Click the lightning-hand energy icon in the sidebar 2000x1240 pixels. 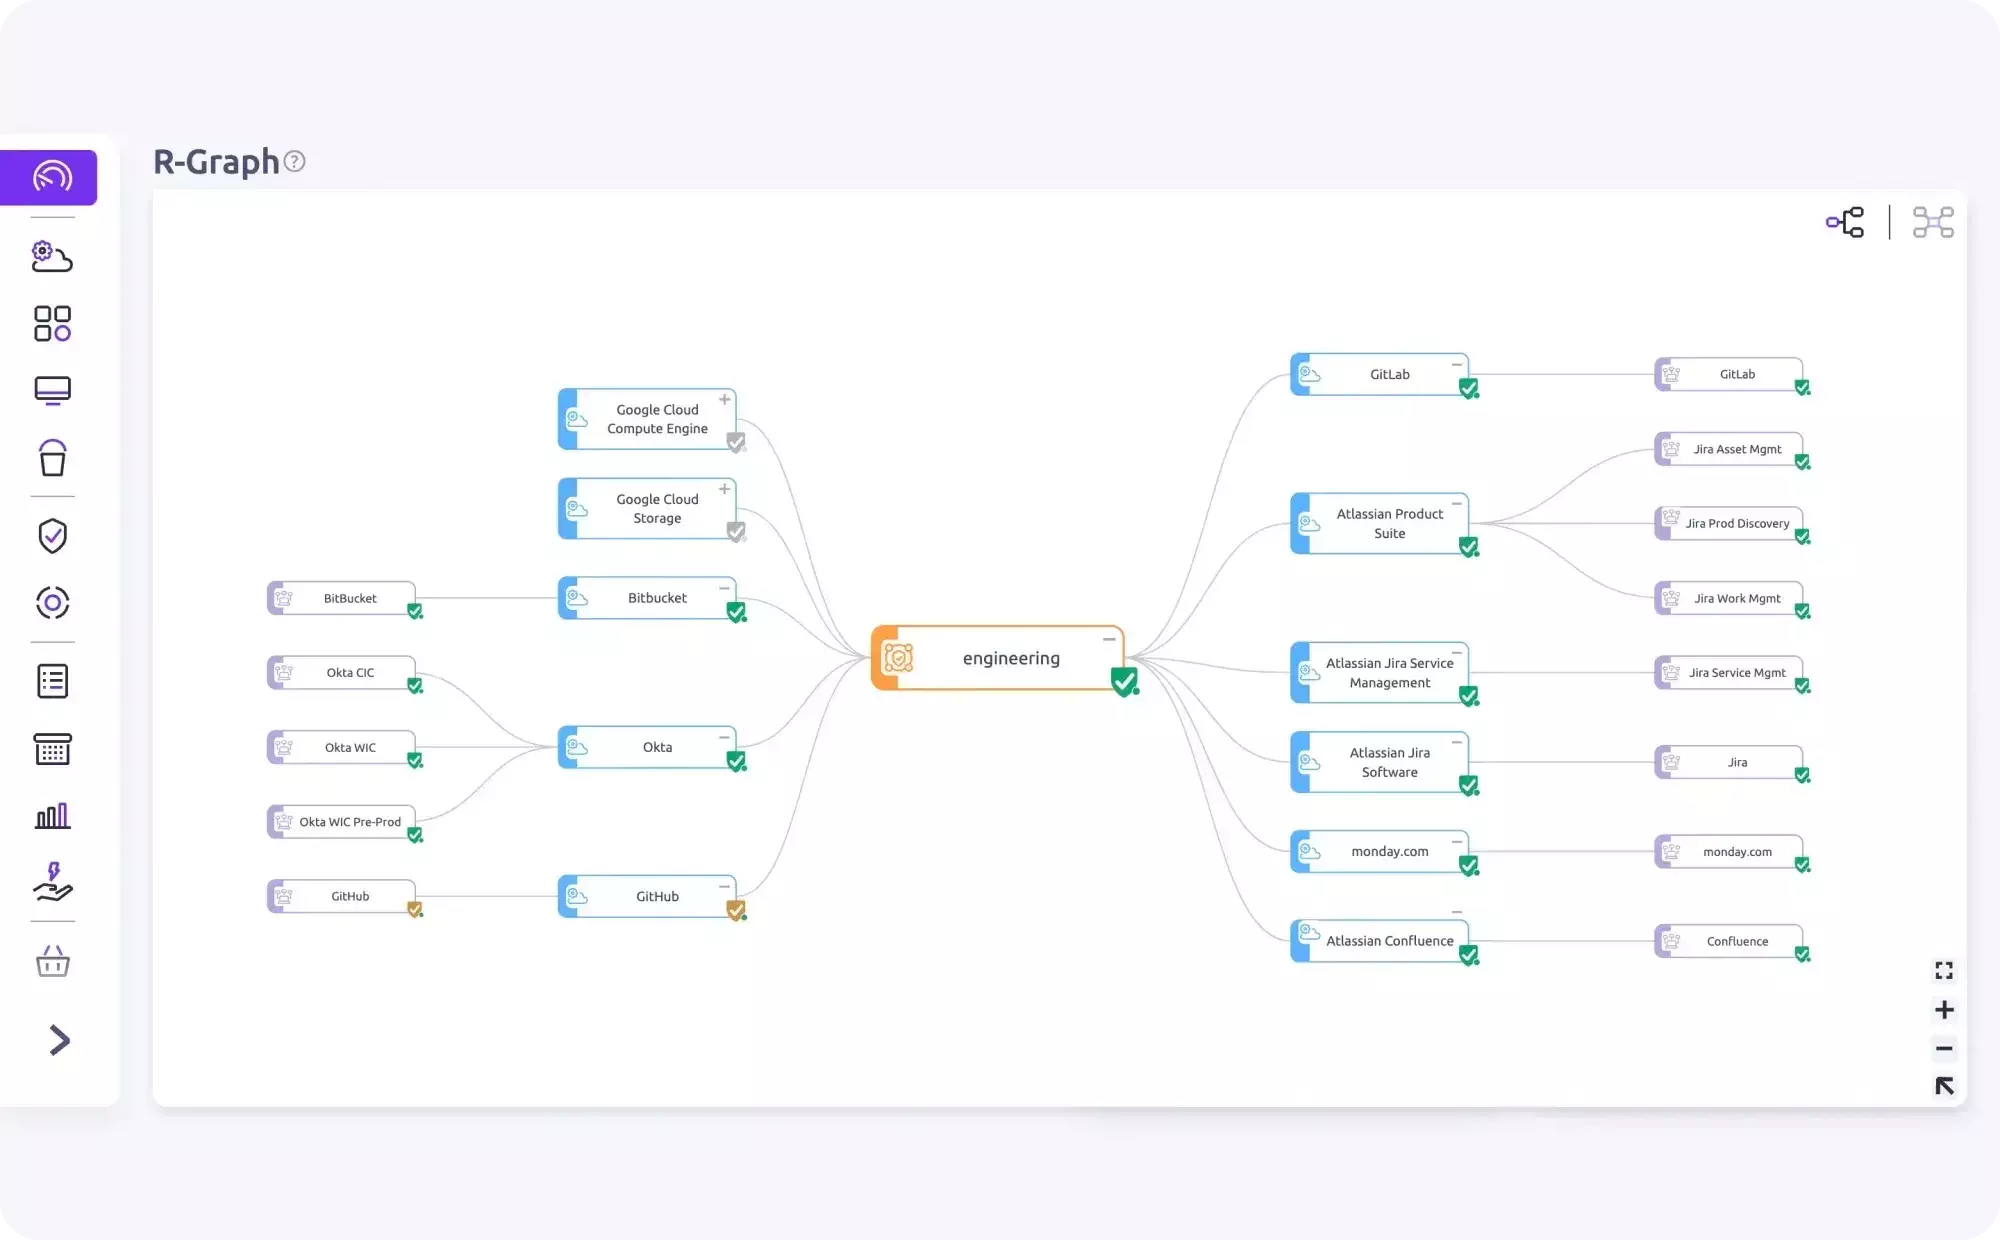pos(52,882)
